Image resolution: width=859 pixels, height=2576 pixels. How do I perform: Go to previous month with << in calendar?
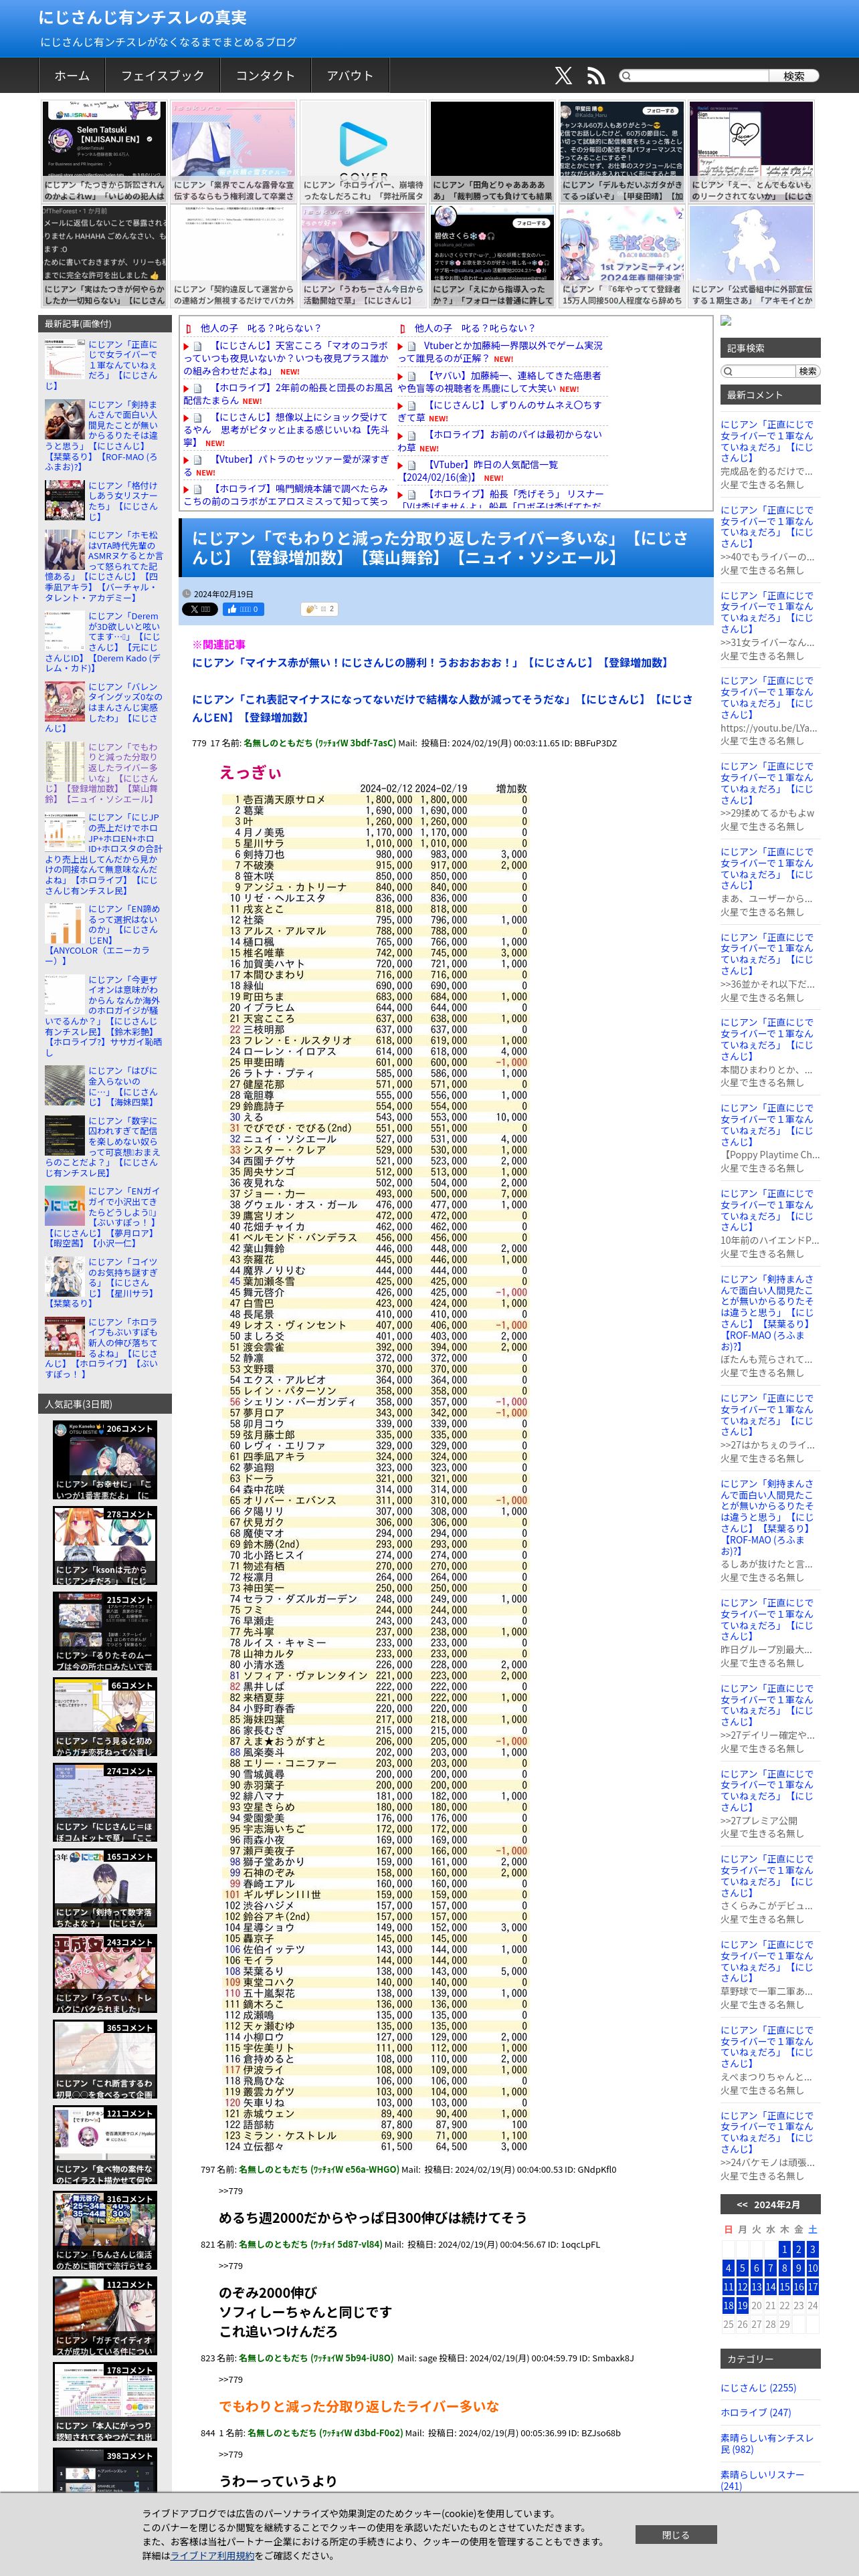[x=742, y=2205]
